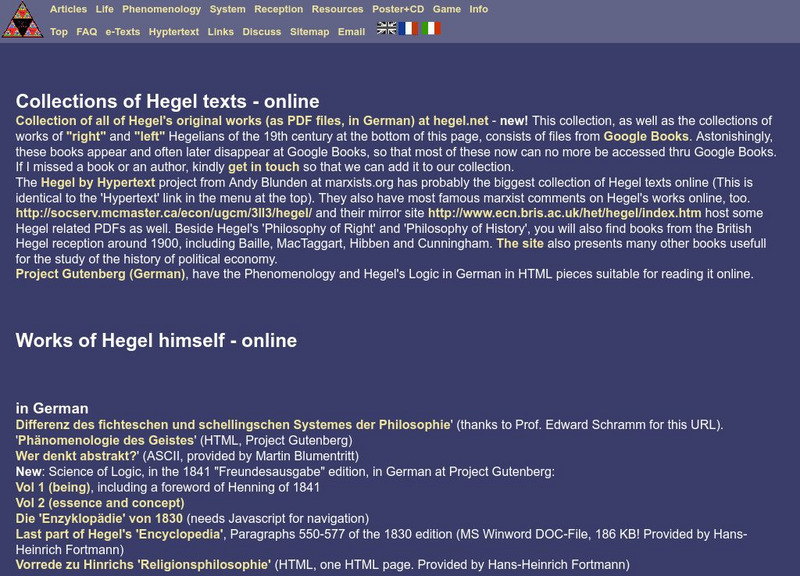Follow the "left" Hegelians link
The height and width of the screenshot is (576, 800).
(149, 136)
